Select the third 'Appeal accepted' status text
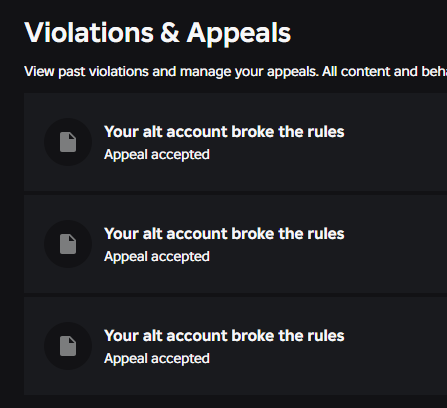447x408 pixels. coord(157,359)
